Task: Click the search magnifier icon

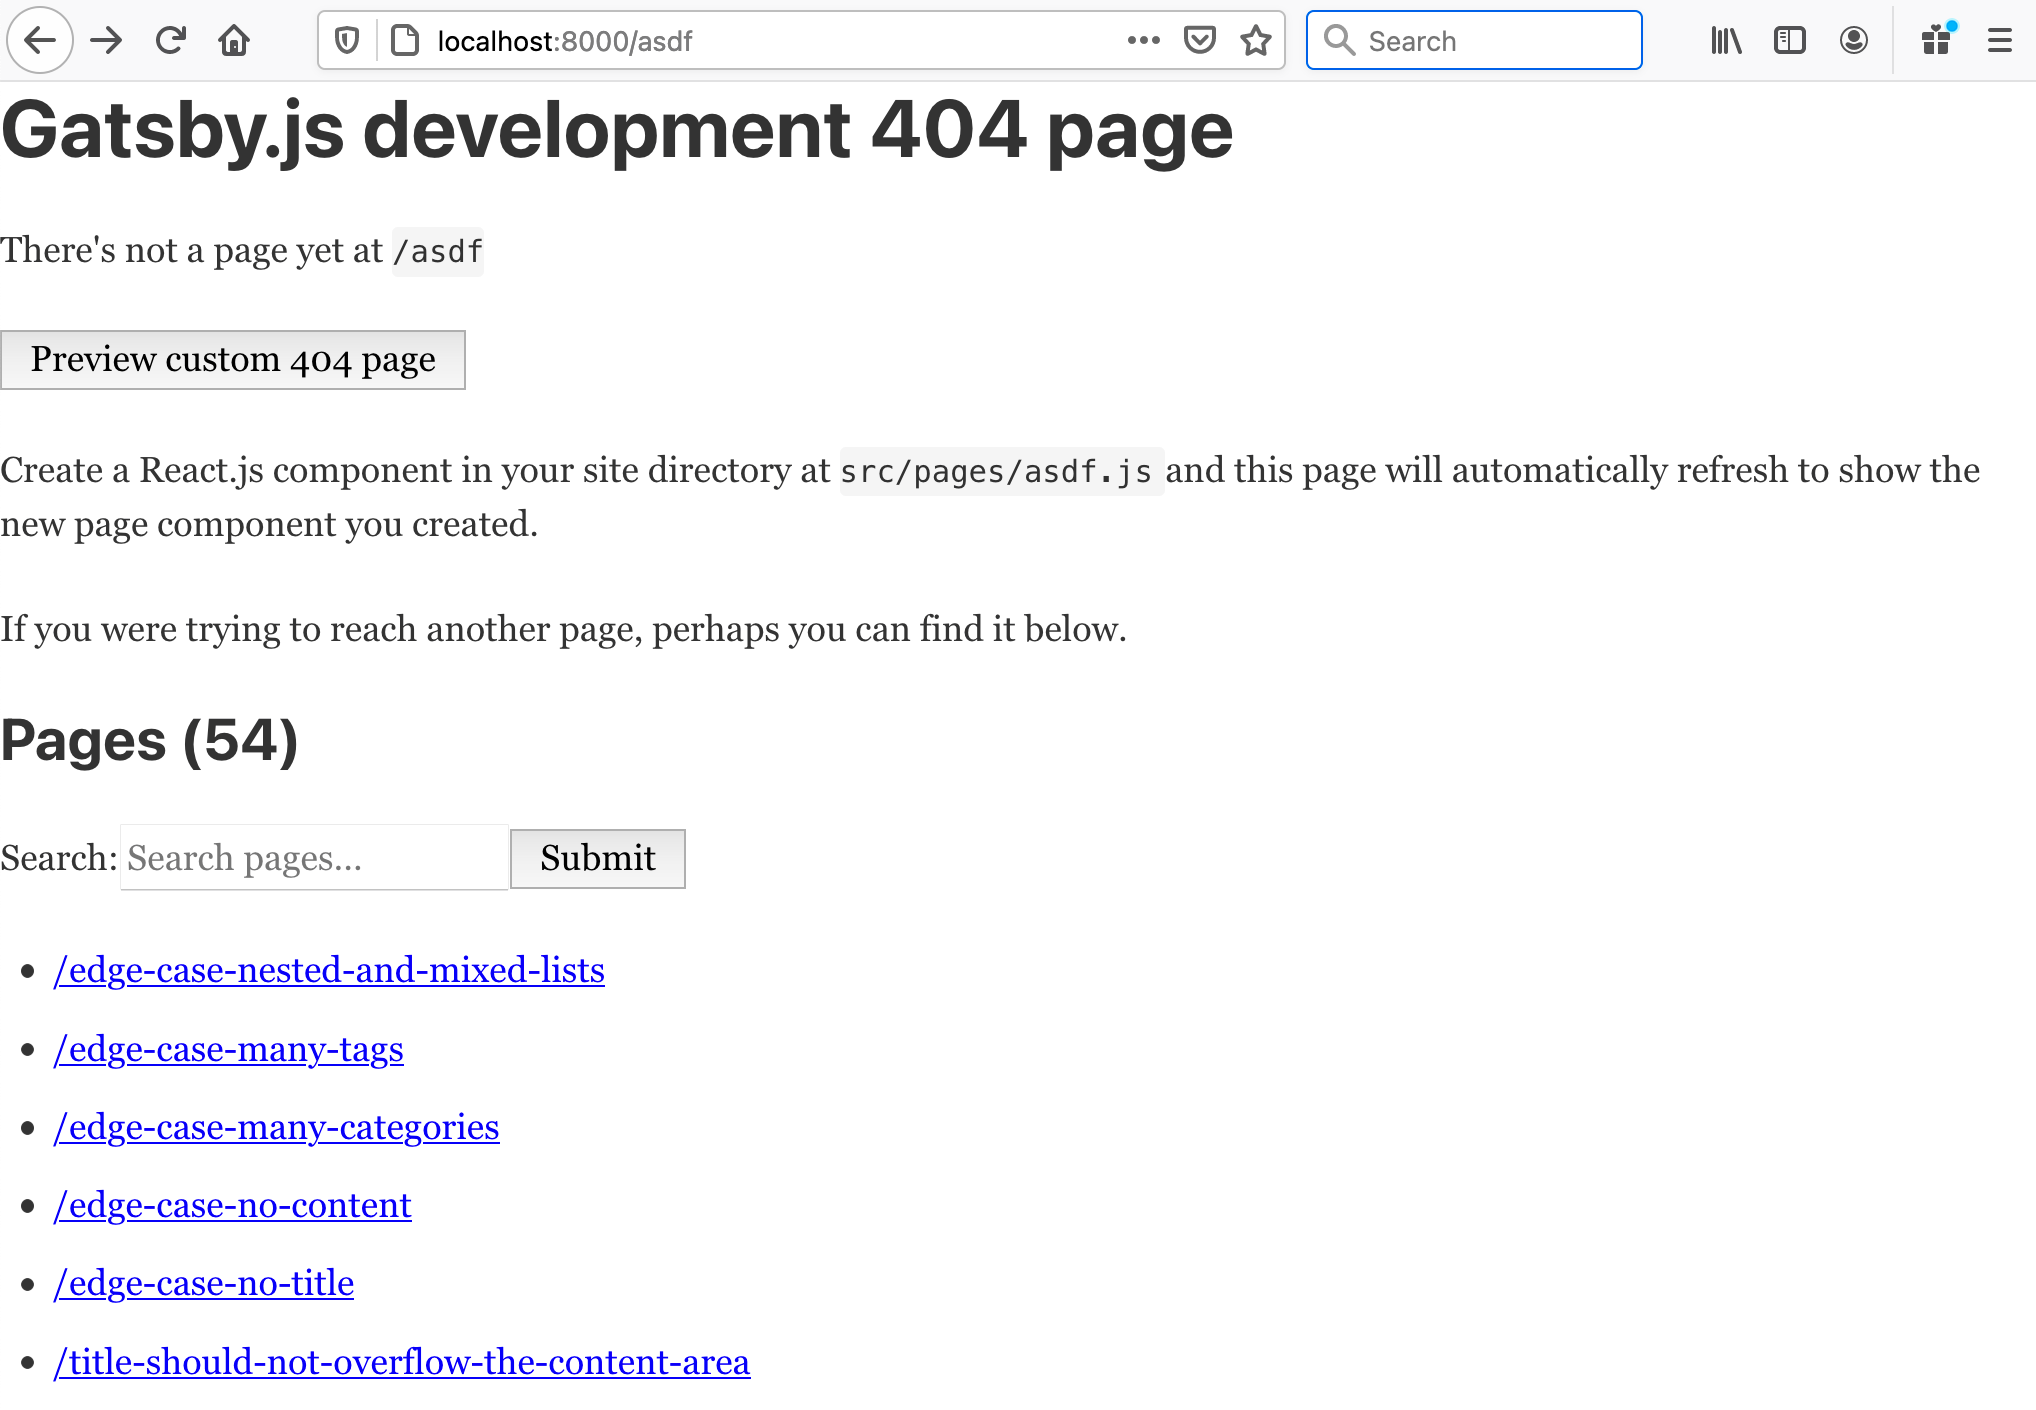Action: coord(1339,40)
